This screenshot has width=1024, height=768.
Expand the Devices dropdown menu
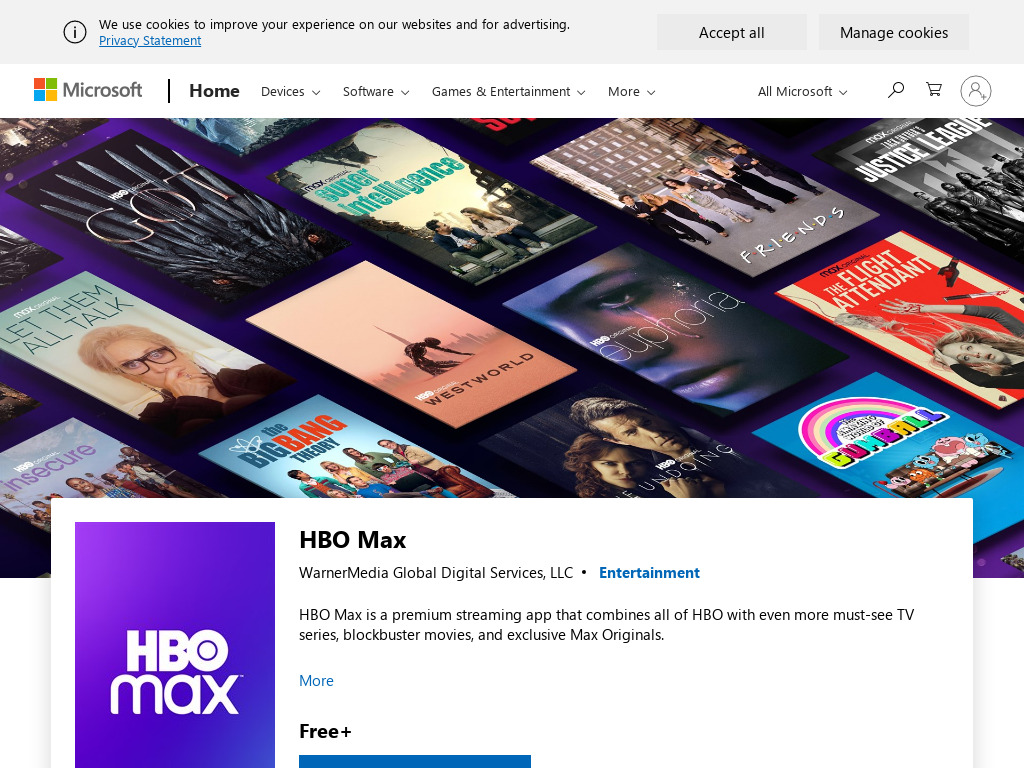pos(291,91)
